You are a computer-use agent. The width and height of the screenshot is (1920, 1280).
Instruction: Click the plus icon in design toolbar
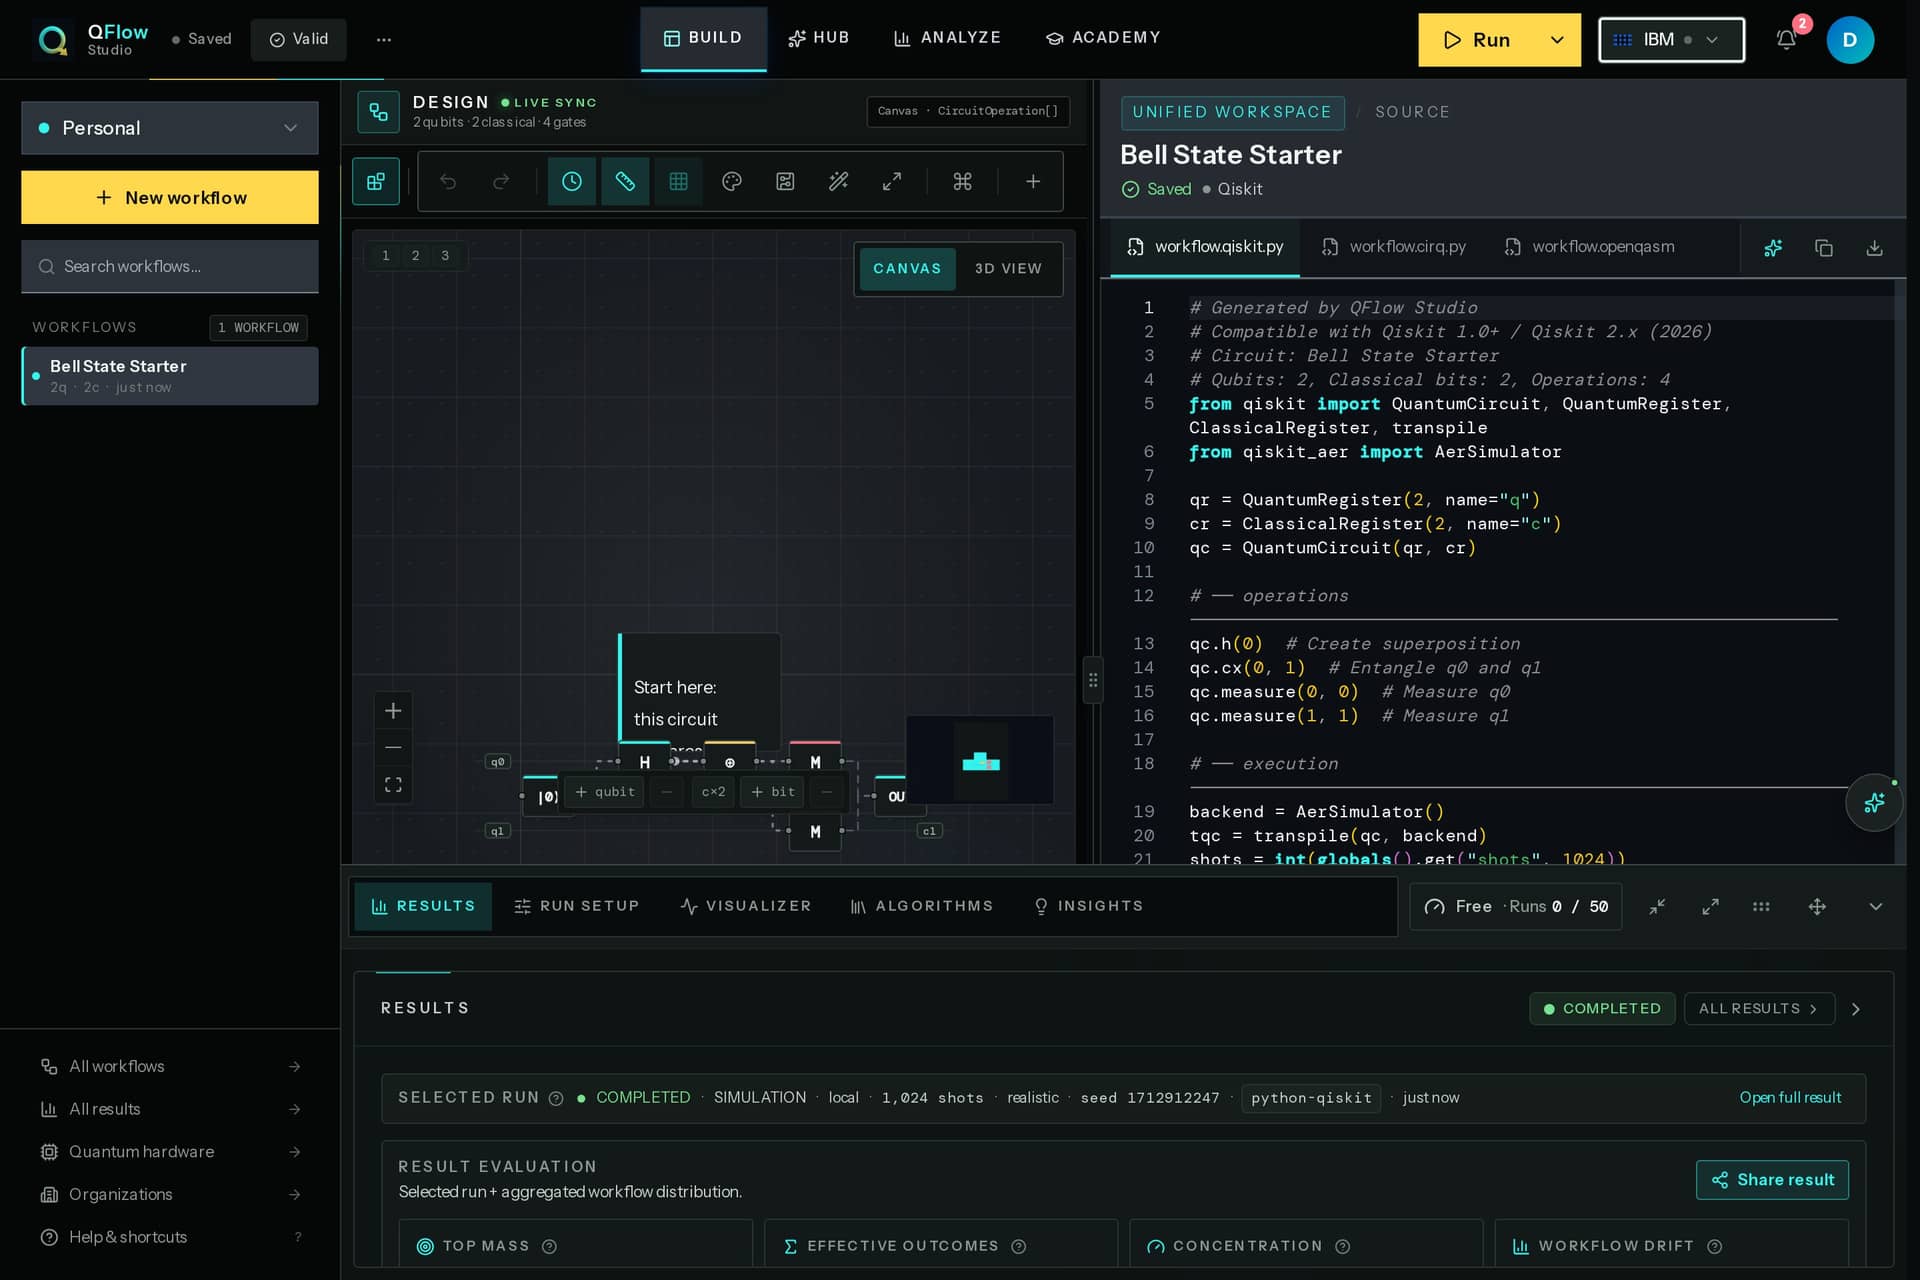1033,181
